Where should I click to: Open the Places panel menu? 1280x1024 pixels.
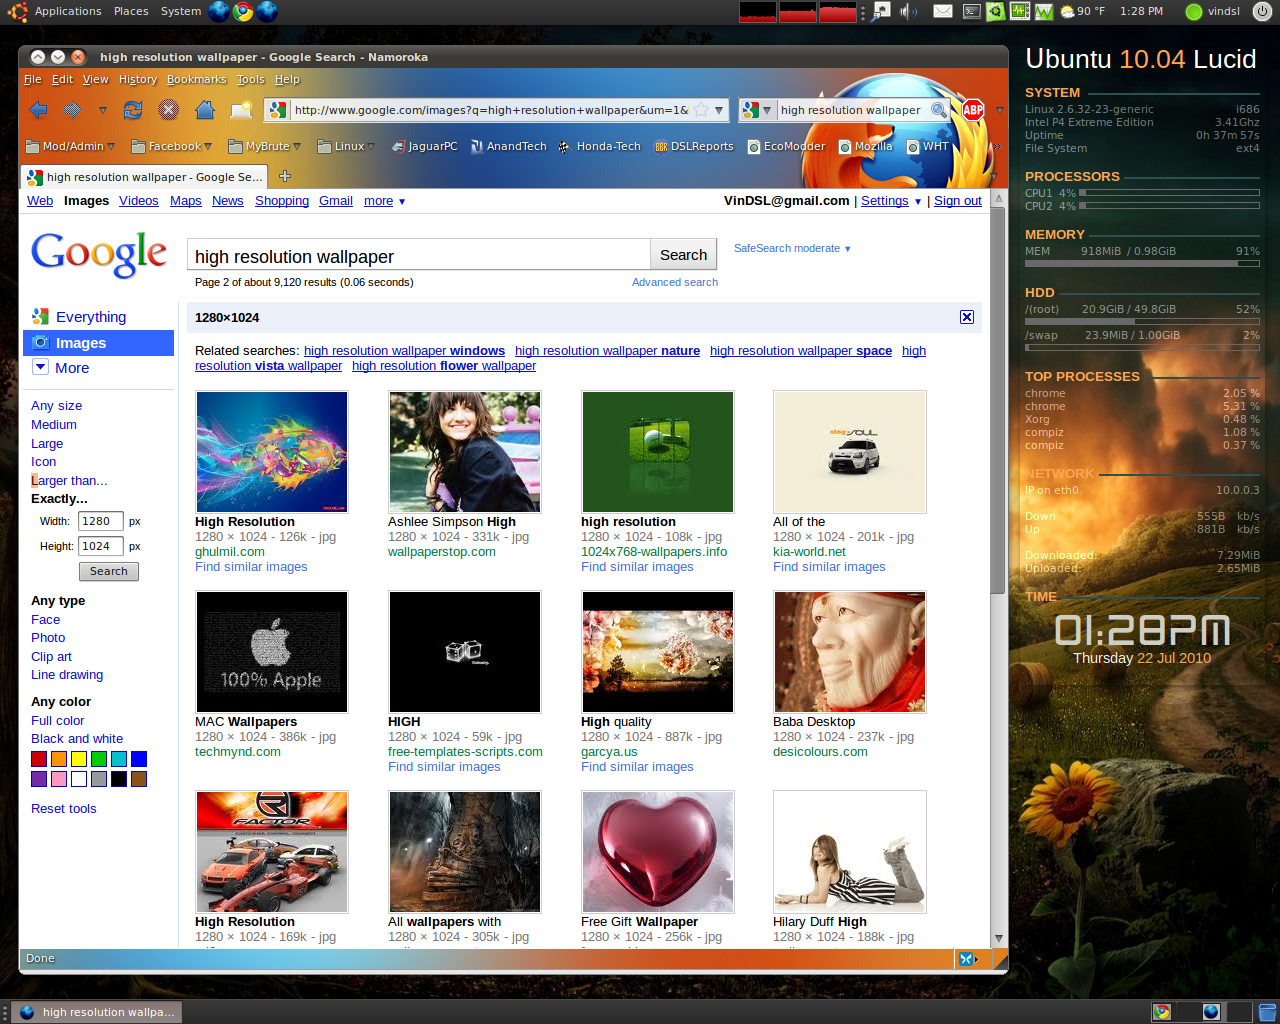pyautogui.click(x=131, y=11)
